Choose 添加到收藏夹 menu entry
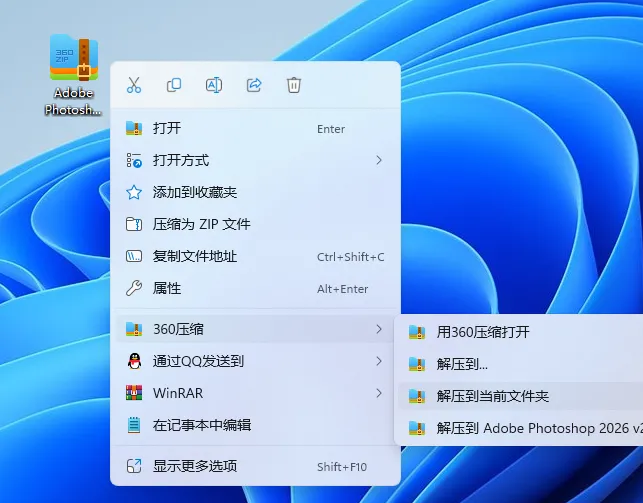643x503 pixels. (x=255, y=192)
